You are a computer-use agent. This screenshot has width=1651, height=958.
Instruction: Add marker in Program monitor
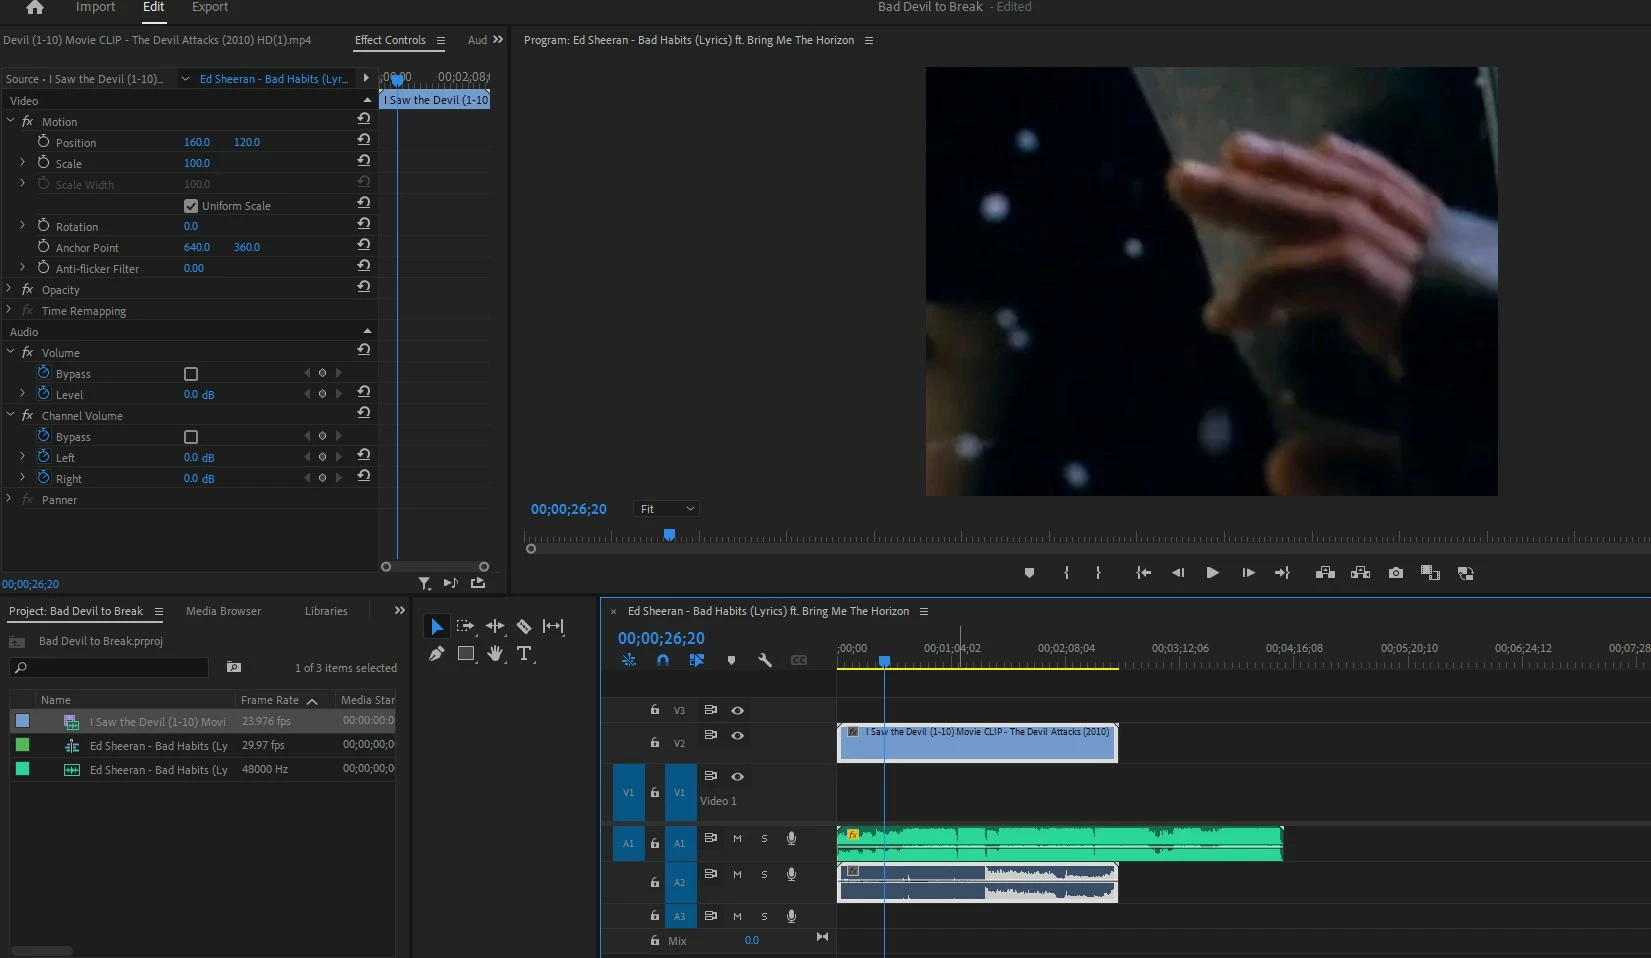click(1029, 573)
